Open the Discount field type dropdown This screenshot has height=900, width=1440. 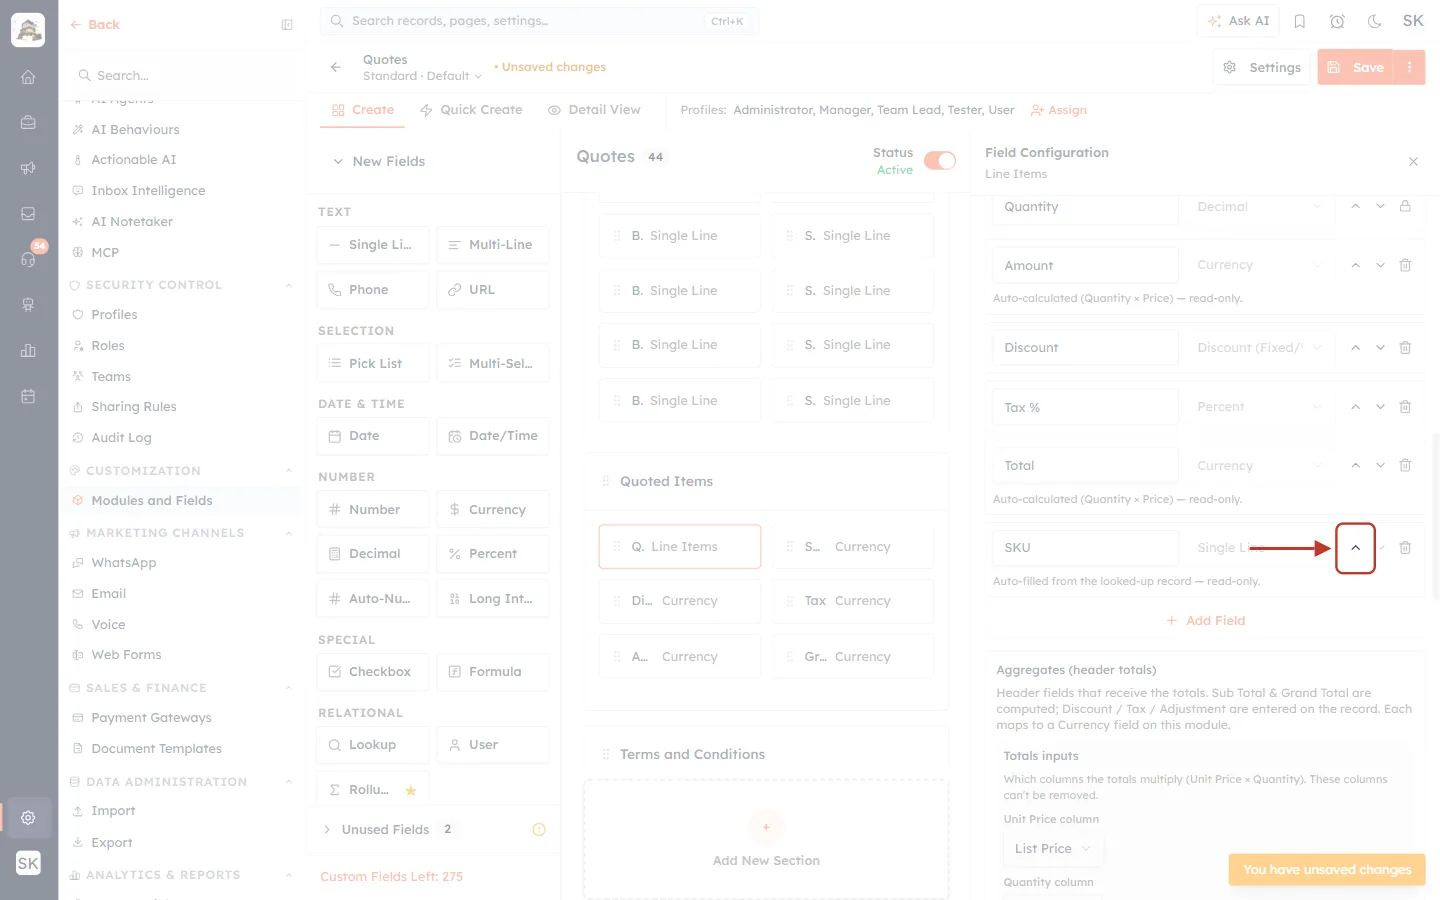(x=1260, y=347)
